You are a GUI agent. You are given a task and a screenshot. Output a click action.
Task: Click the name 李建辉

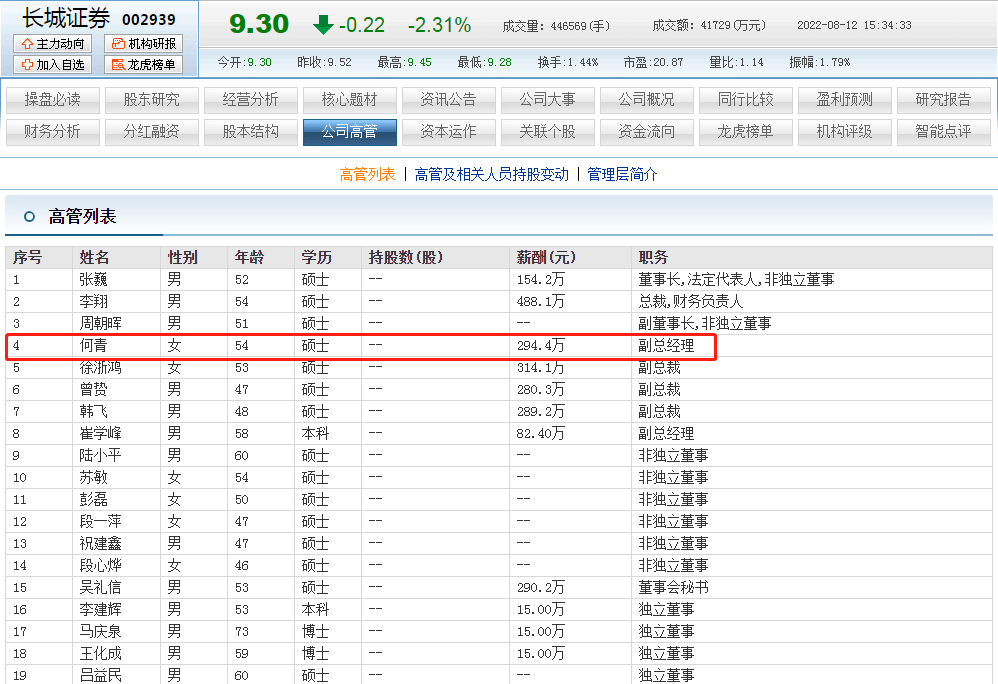(x=101, y=610)
